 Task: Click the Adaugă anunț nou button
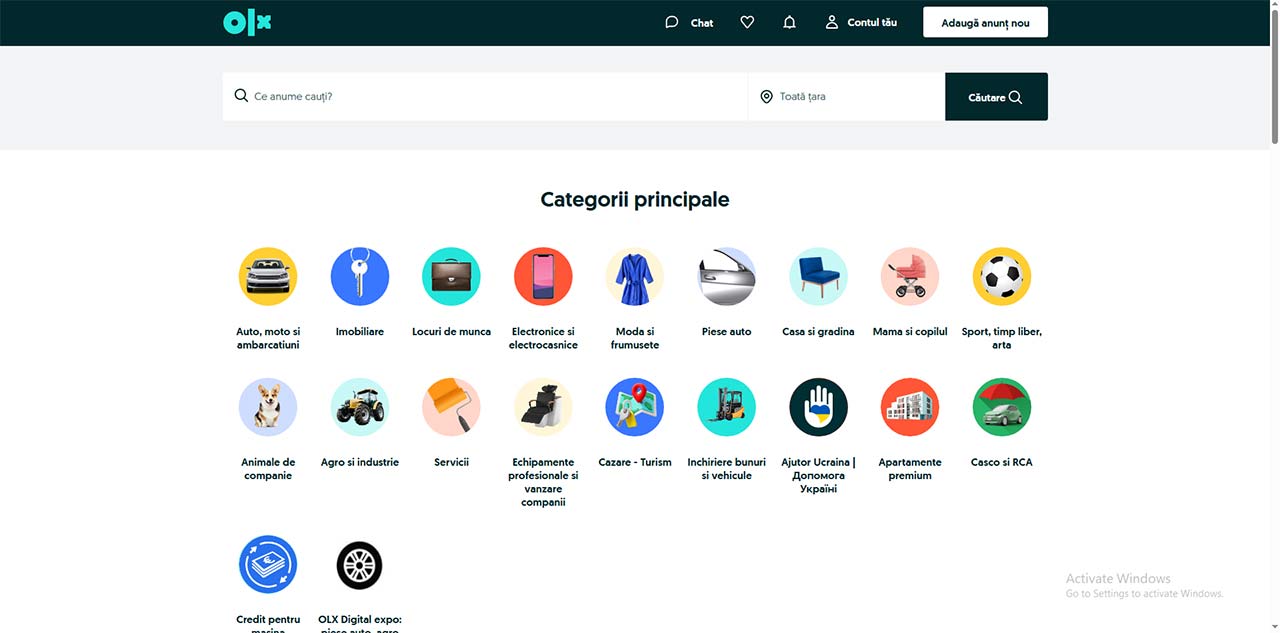pos(985,21)
